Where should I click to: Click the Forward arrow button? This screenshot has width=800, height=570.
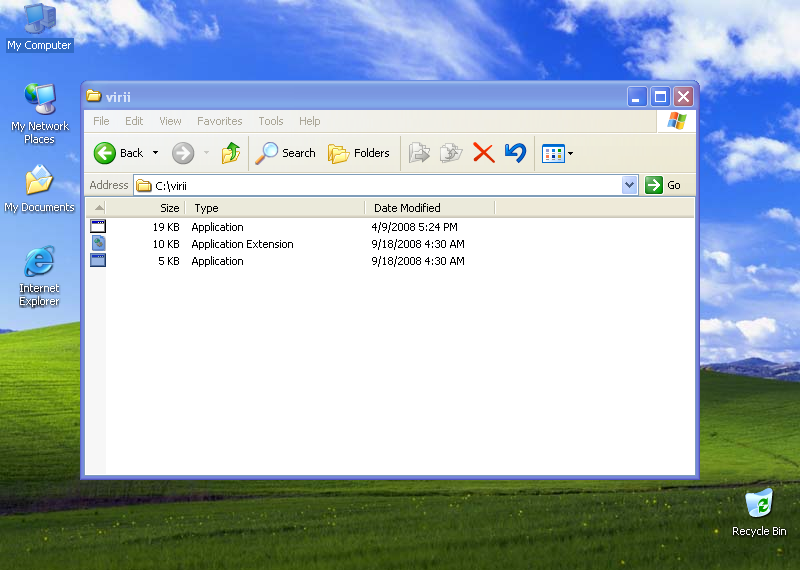coord(183,153)
